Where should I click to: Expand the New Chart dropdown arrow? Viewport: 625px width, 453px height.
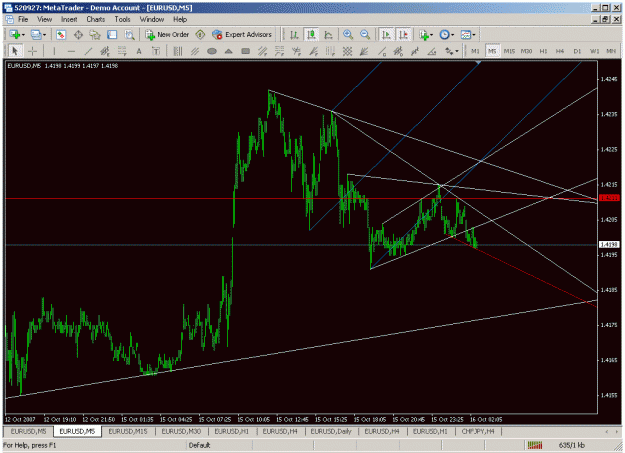tap(23, 35)
